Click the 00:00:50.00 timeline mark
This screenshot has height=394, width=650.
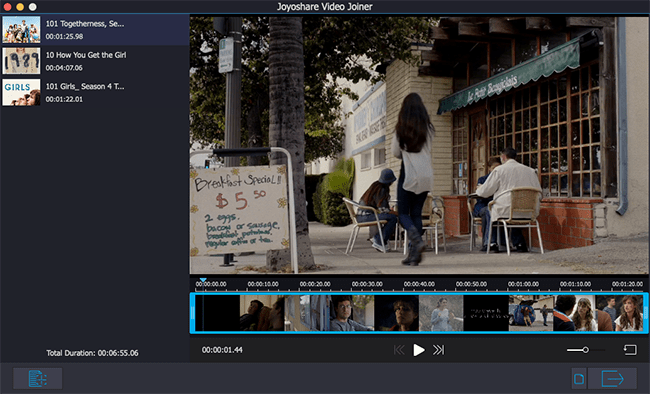471,284
